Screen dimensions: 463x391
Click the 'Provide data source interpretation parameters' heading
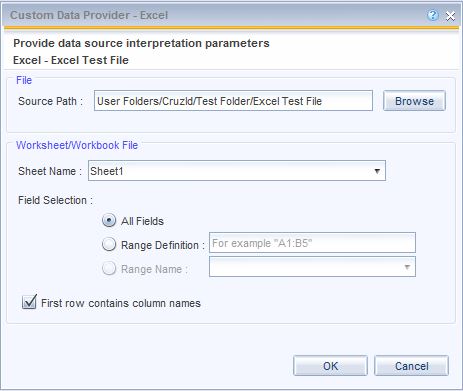coord(141,43)
